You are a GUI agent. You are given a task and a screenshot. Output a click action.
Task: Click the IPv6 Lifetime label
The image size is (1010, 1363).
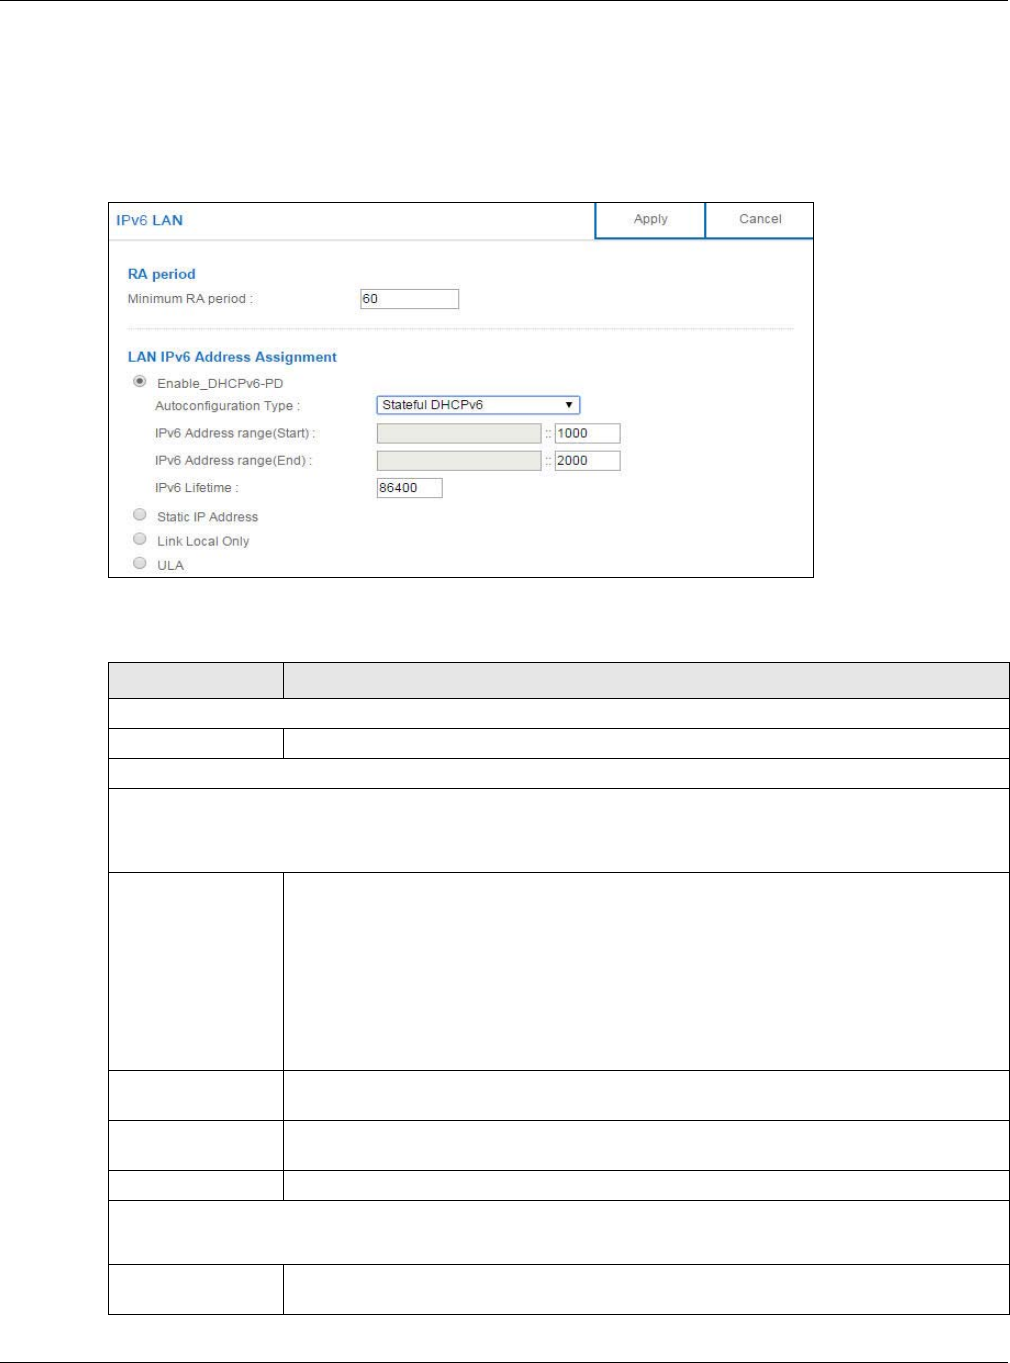[197, 488]
